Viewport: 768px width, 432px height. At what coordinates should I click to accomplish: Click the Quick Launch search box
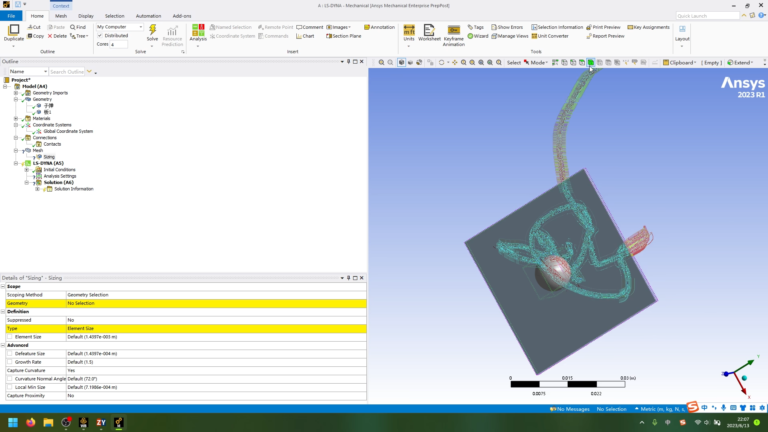point(707,16)
